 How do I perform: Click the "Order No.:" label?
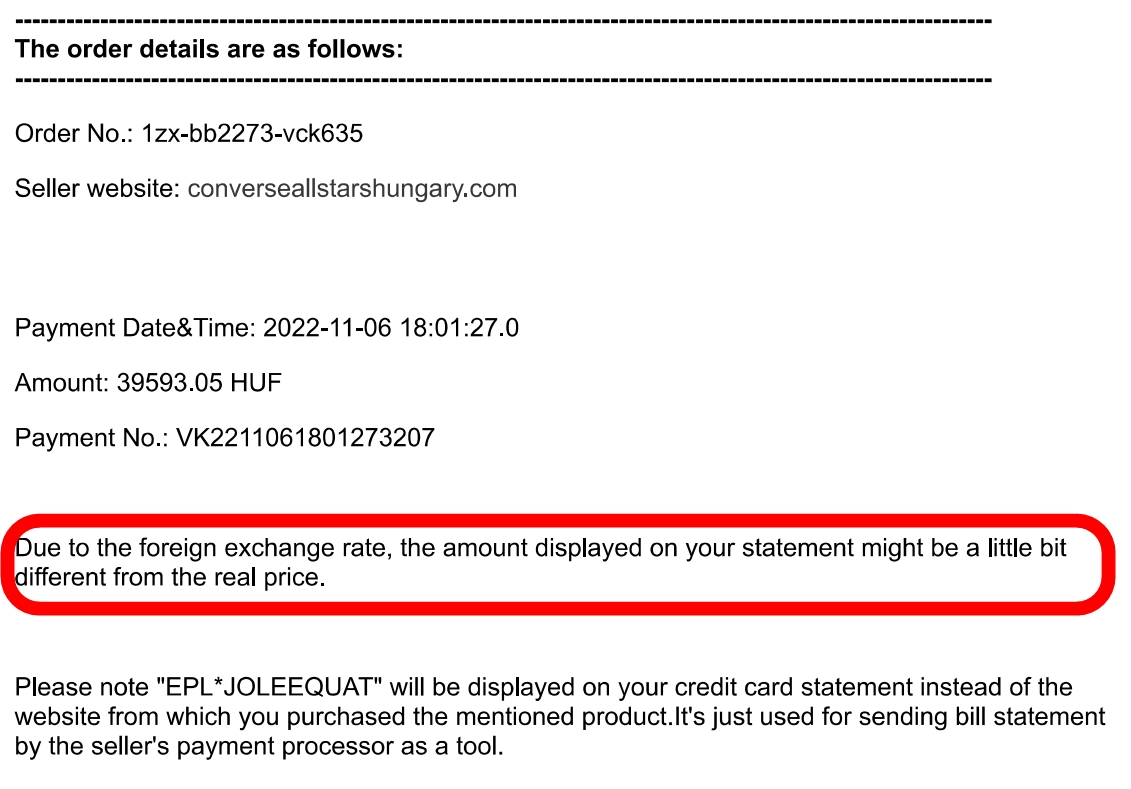pyautogui.click(x=74, y=133)
